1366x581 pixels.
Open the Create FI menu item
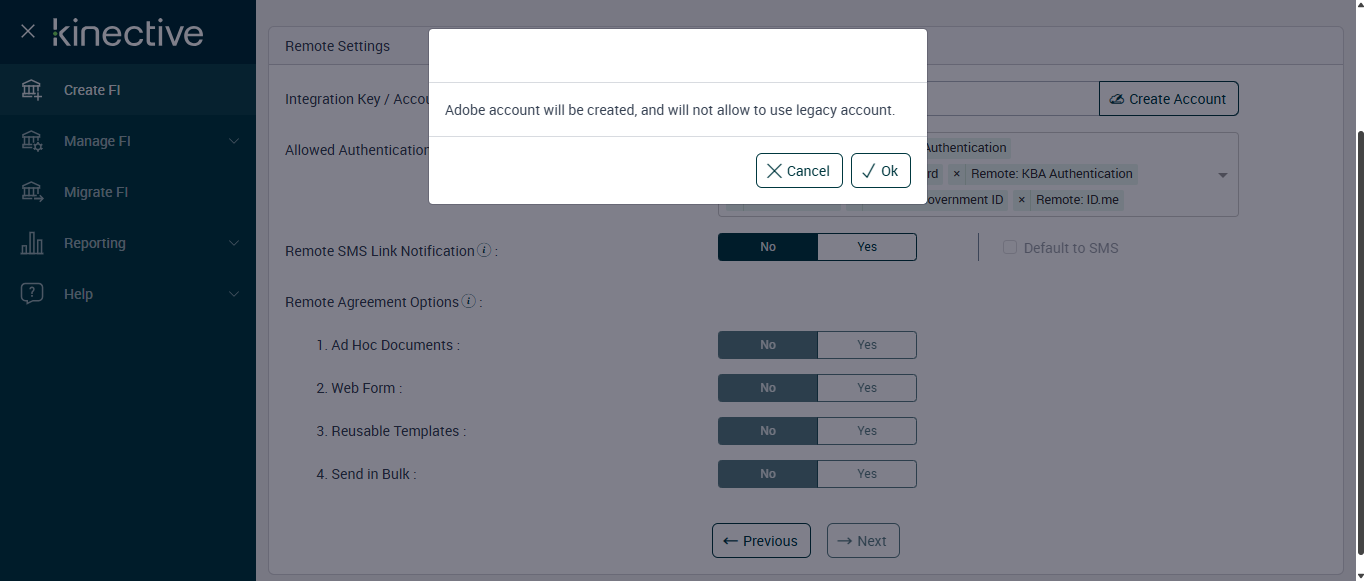pos(92,90)
